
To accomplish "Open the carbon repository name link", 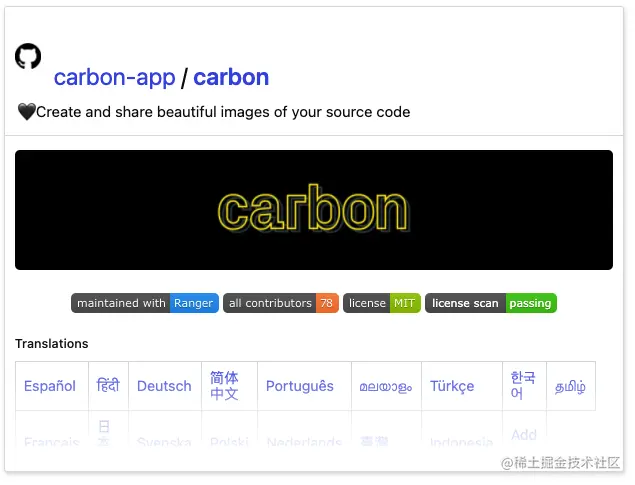I will (x=231, y=77).
